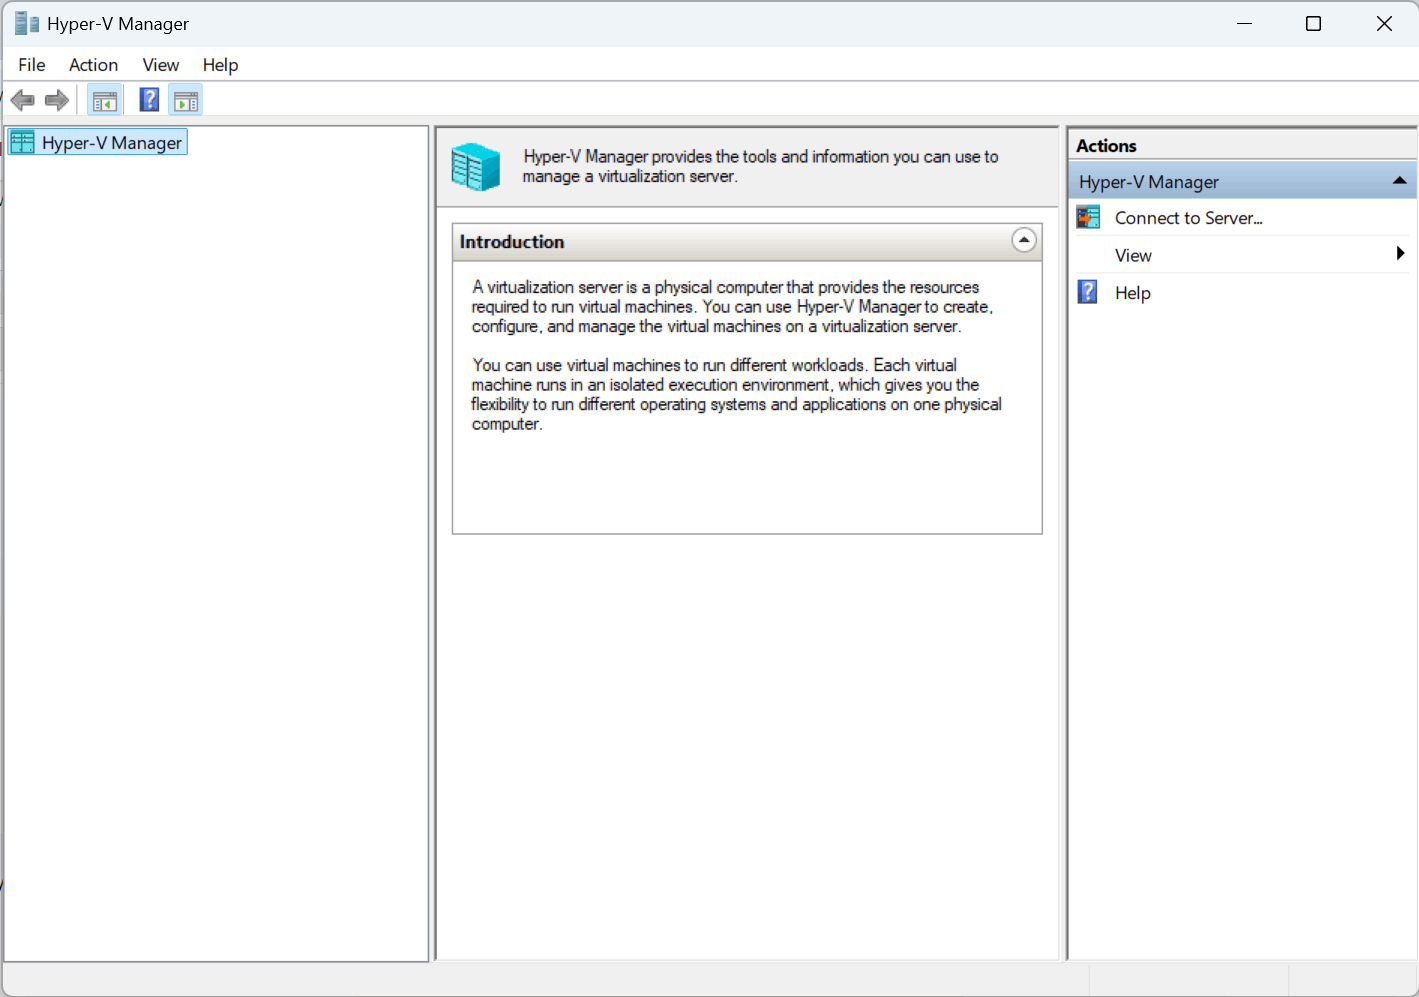Click the View action in Actions pane
Viewport: 1419px width, 997px height.
[1133, 255]
